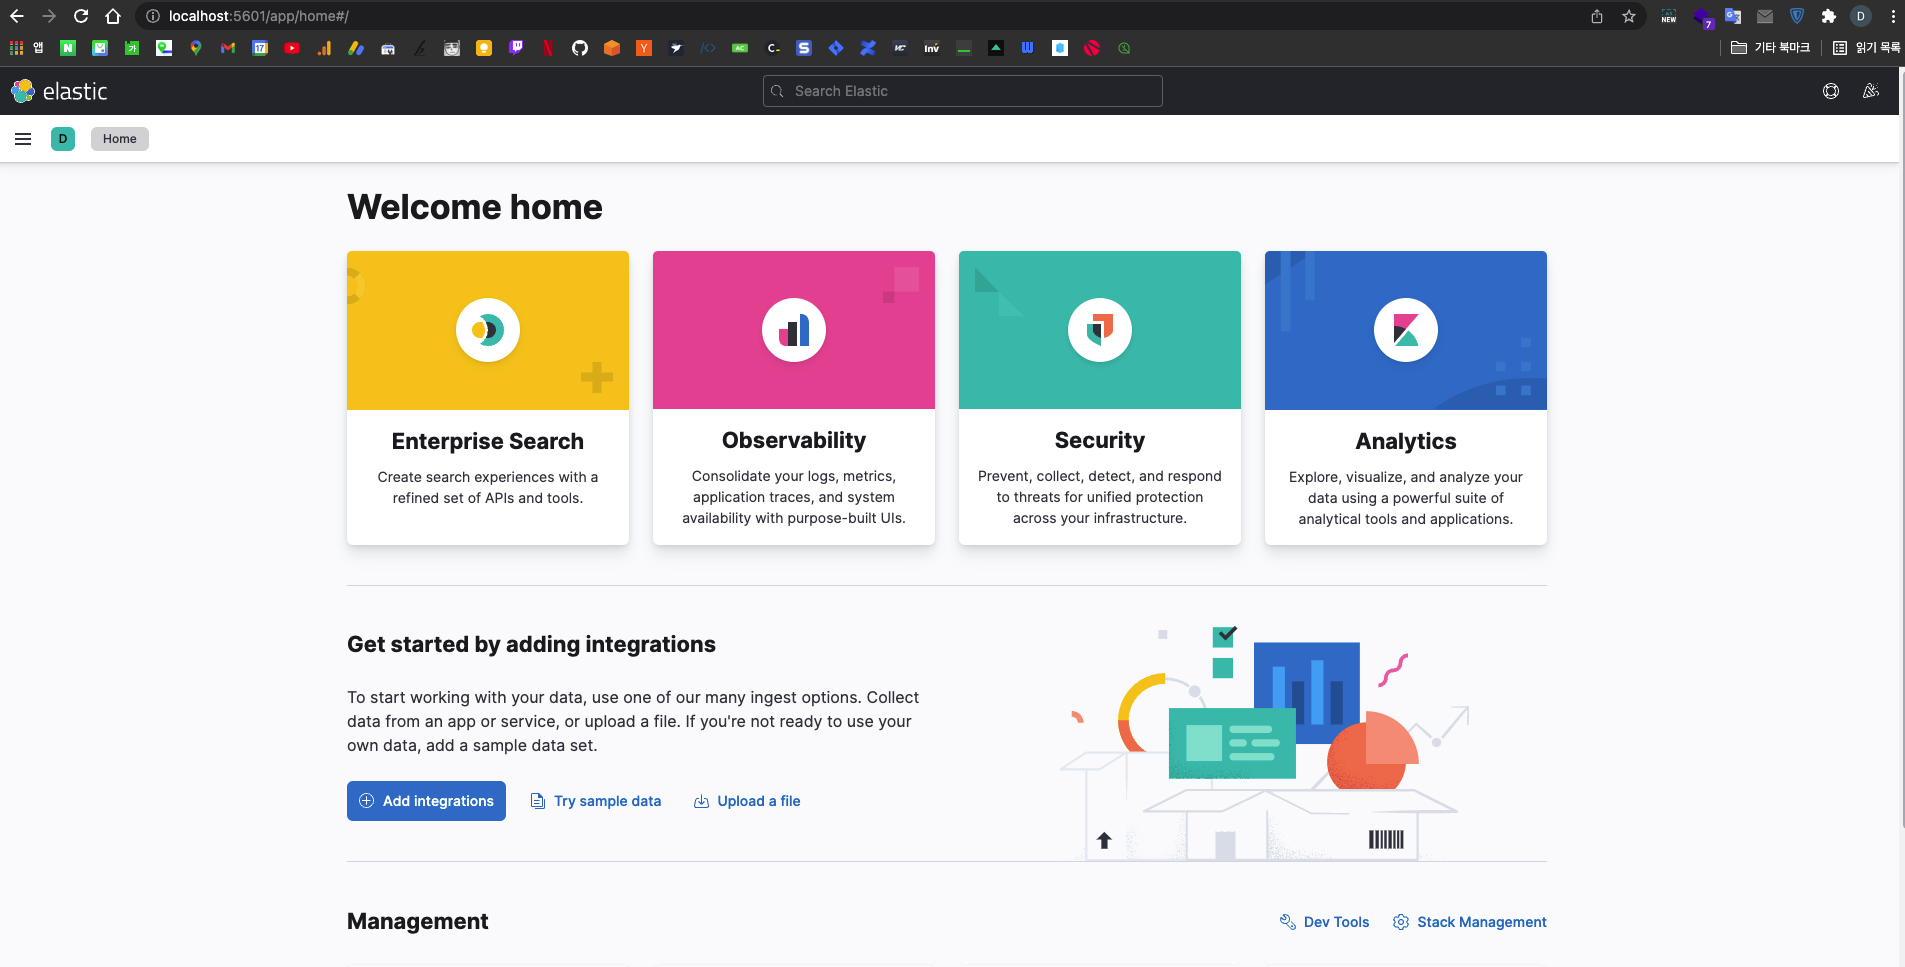Image resolution: width=1905 pixels, height=967 pixels.
Task: Open the Gmail bookmark icon
Action: point(228,48)
